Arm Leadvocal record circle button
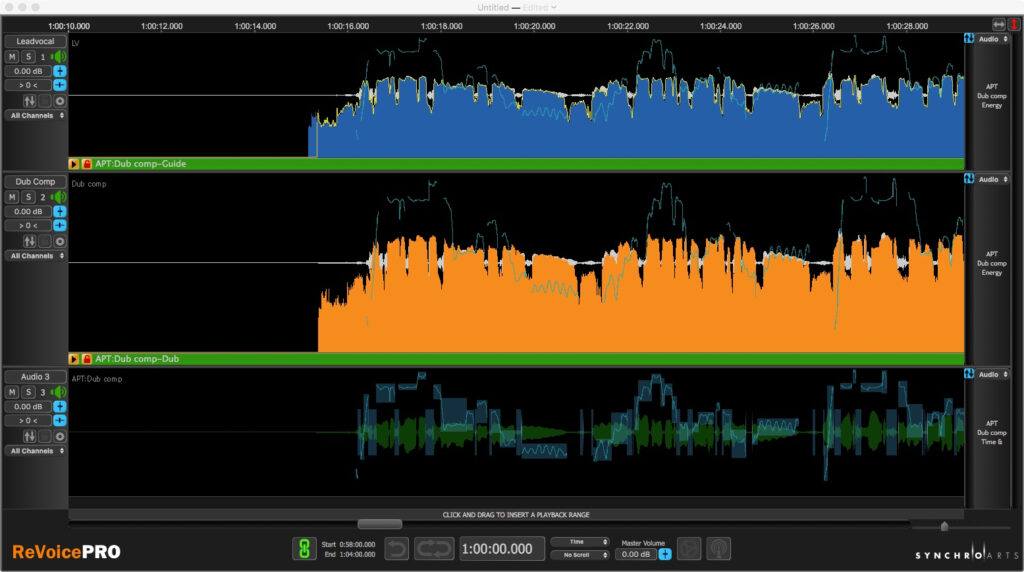This screenshot has width=1024, height=572. point(59,101)
